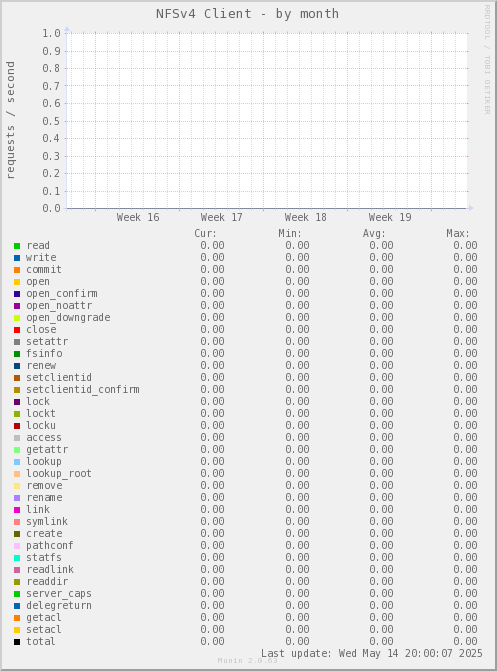Click the blue write legend swatch
This screenshot has height=671, width=497.
click(x=17, y=258)
